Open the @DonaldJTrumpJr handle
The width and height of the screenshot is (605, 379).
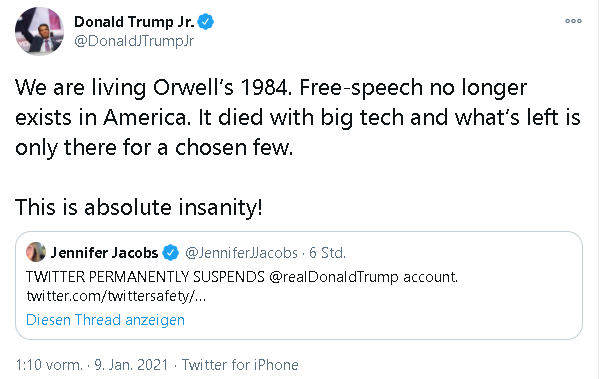(x=134, y=41)
